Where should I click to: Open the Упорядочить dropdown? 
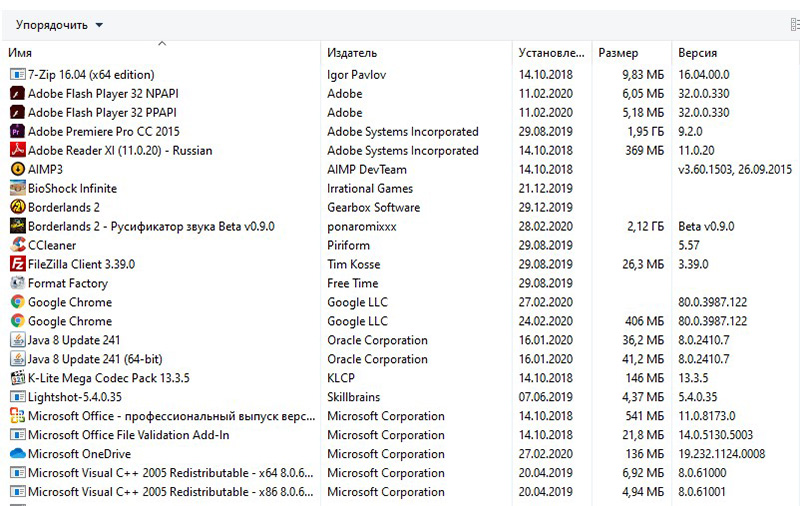pyautogui.click(x=59, y=25)
